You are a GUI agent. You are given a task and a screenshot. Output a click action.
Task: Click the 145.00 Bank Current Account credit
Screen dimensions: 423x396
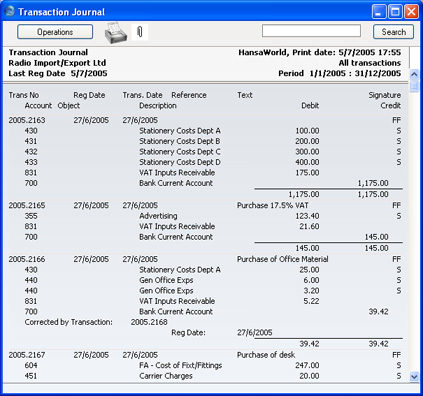pyautogui.click(x=376, y=237)
